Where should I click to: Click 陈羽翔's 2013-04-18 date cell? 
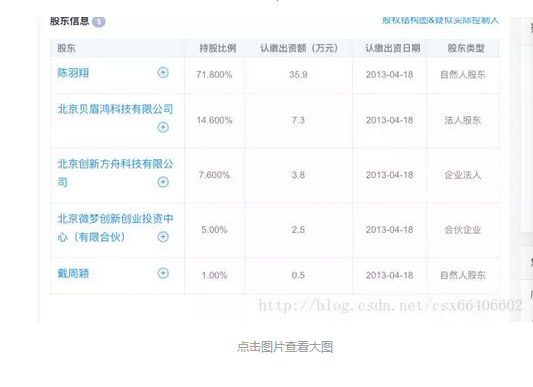pyautogui.click(x=390, y=74)
